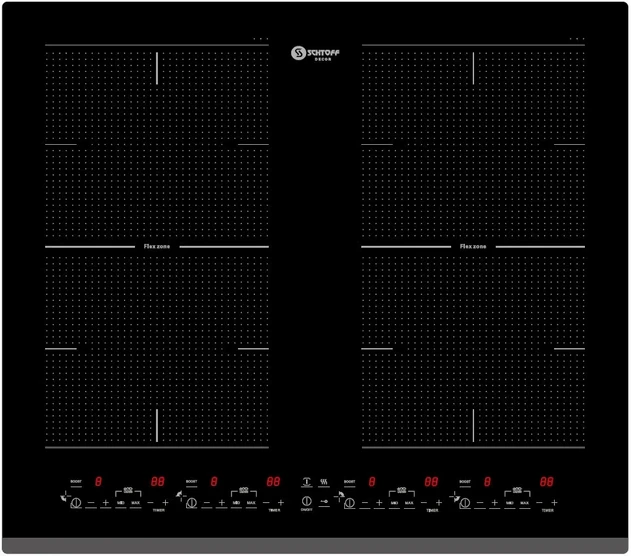Select the front-left zone with its key

coord(76,503)
